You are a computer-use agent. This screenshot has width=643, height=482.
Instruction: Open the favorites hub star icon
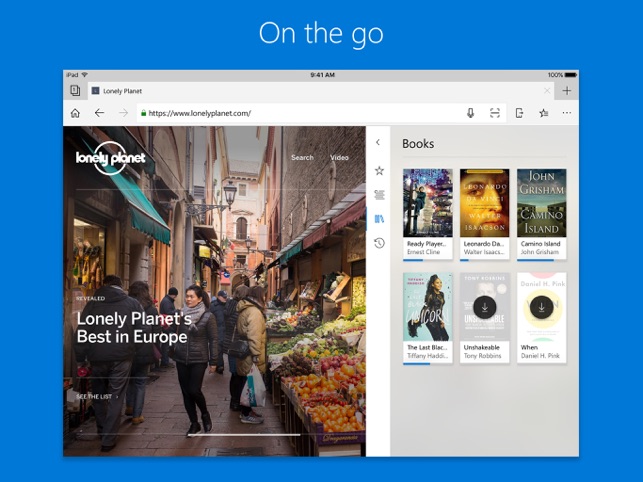pyautogui.click(x=544, y=113)
